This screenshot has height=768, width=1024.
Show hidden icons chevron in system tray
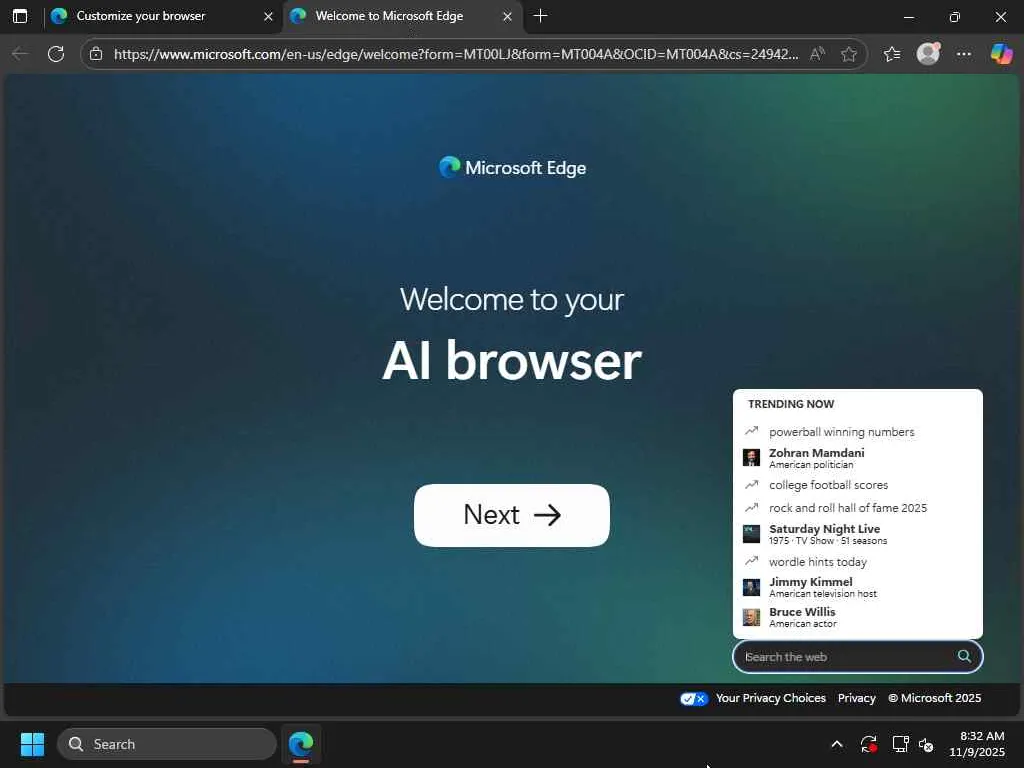click(x=837, y=744)
